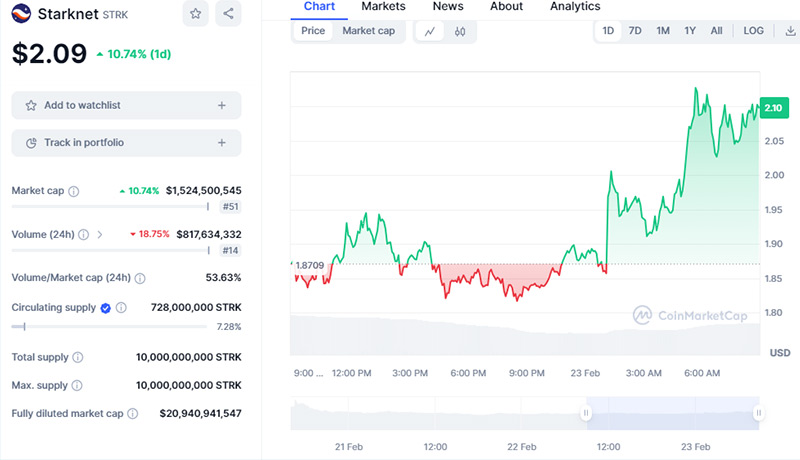Select the 7D time range
Viewport: 800px width, 460px height.
coord(635,31)
